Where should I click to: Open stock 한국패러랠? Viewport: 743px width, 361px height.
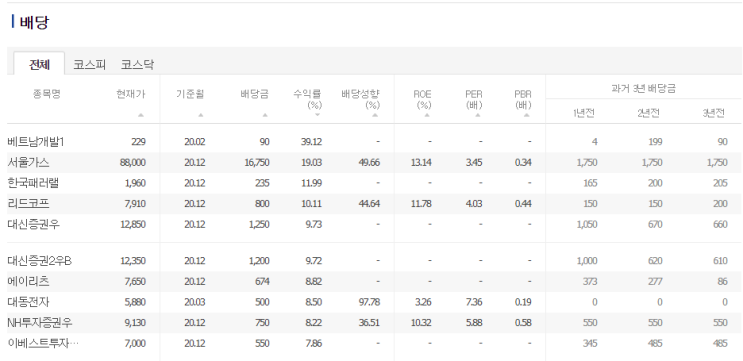33,183
